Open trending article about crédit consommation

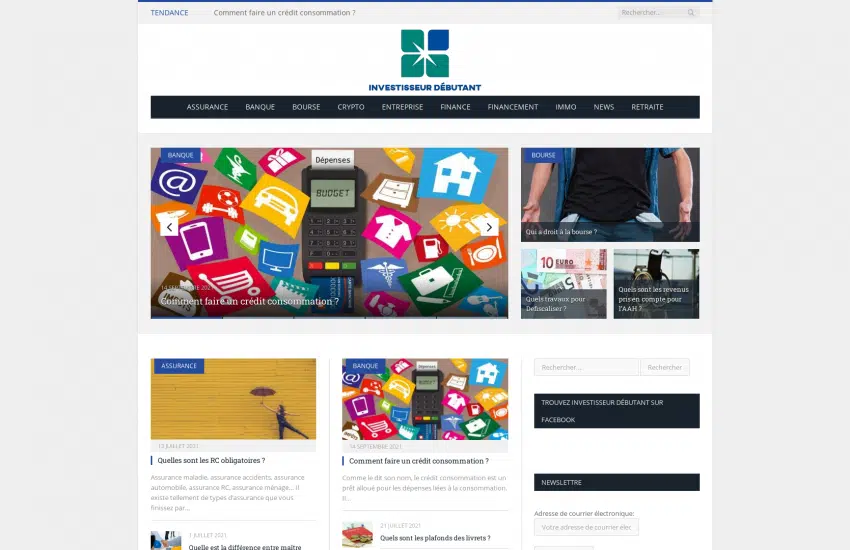coord(284,13)
